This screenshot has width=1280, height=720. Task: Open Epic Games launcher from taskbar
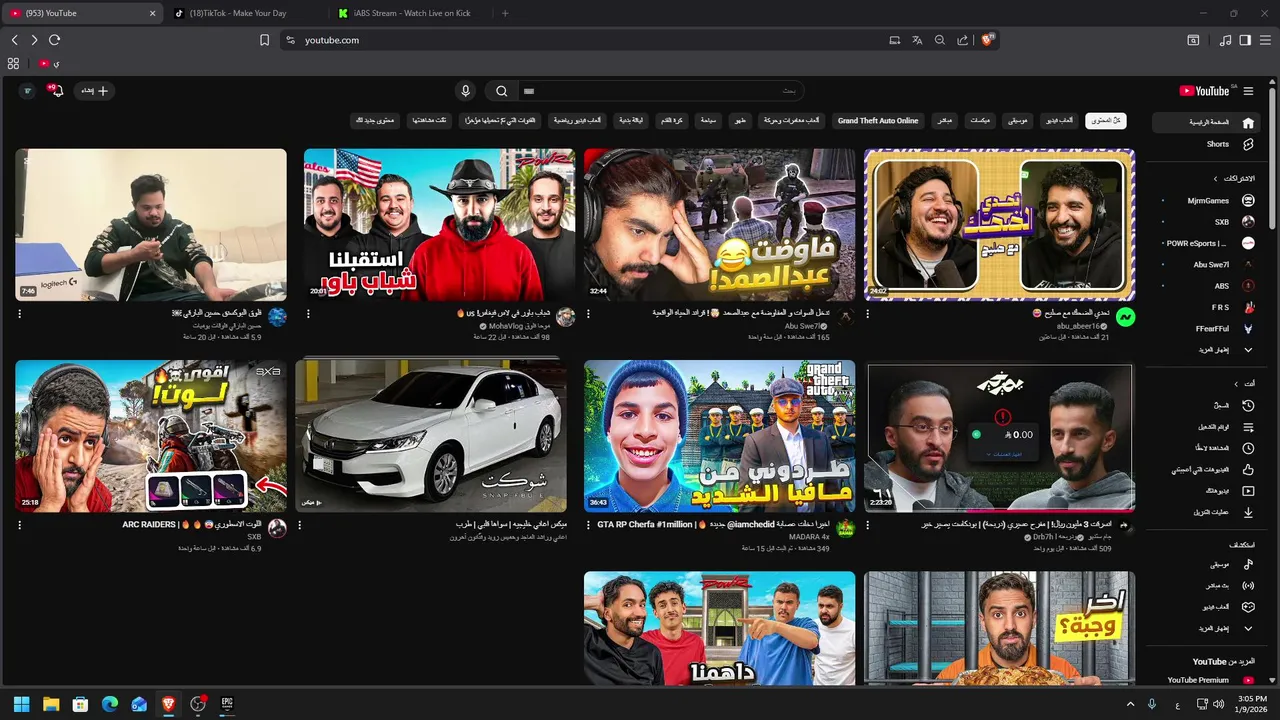227,704
